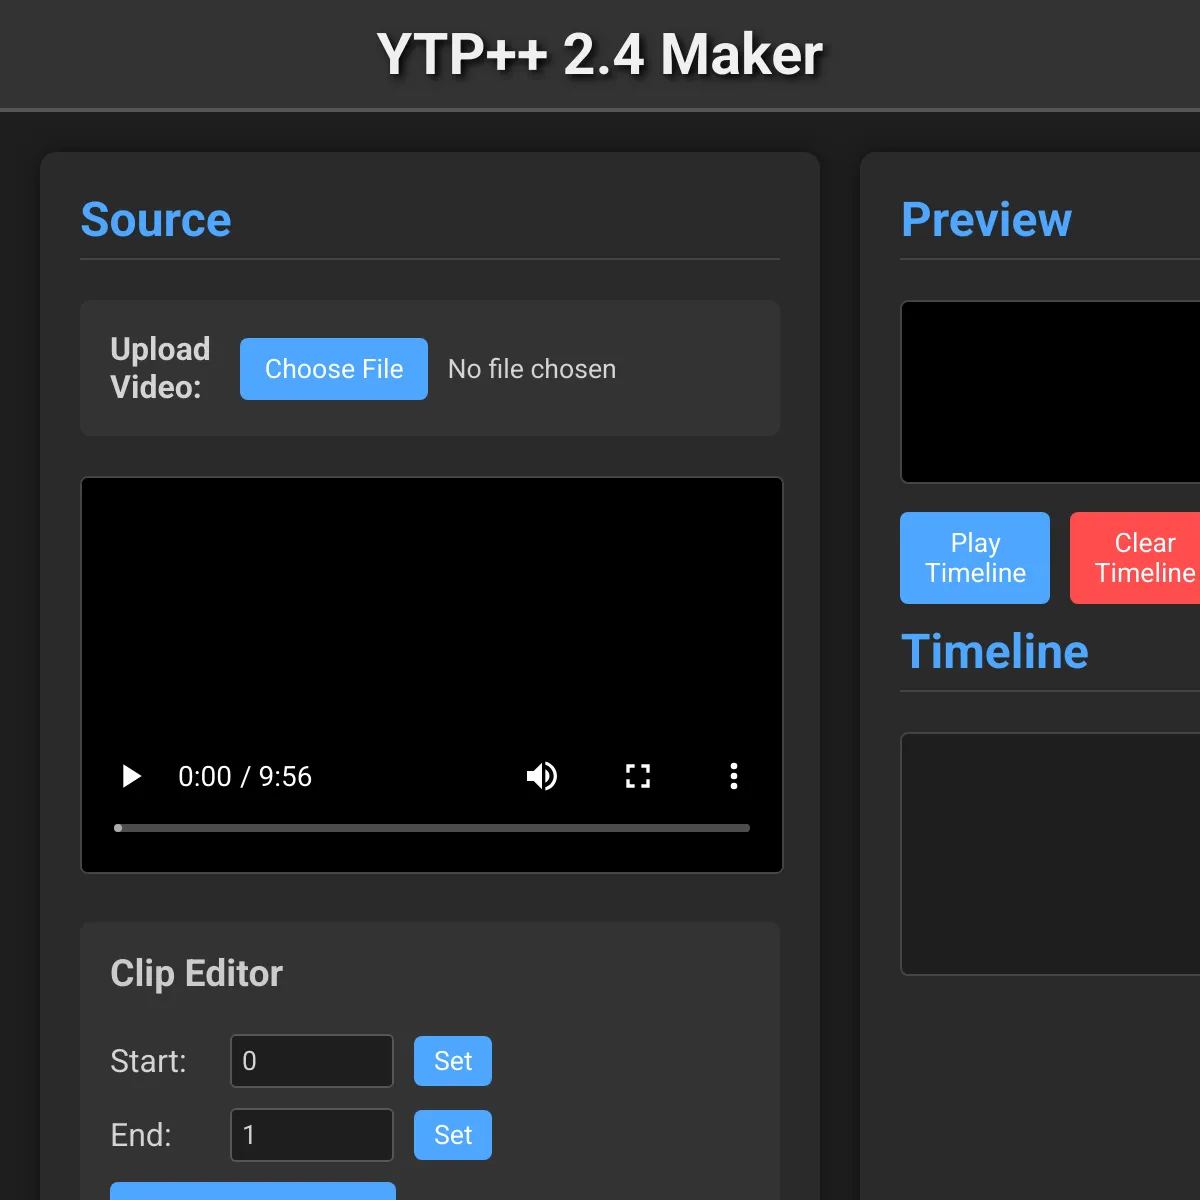The image size is (1200, 1200).
Task: Click the "Upload Video:" label
Action: click(160, 368)
